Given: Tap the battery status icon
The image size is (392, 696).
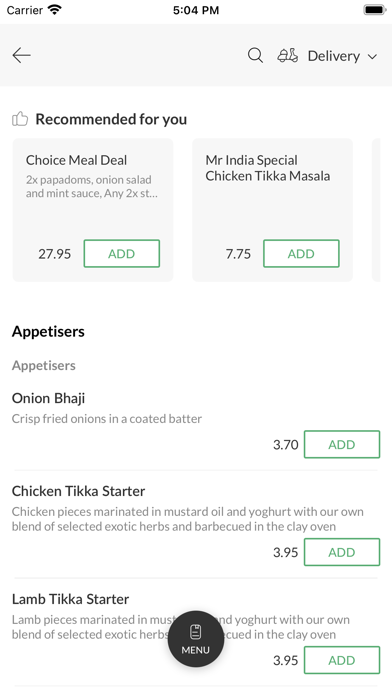Looking at the screenshot, I should 375,10.
